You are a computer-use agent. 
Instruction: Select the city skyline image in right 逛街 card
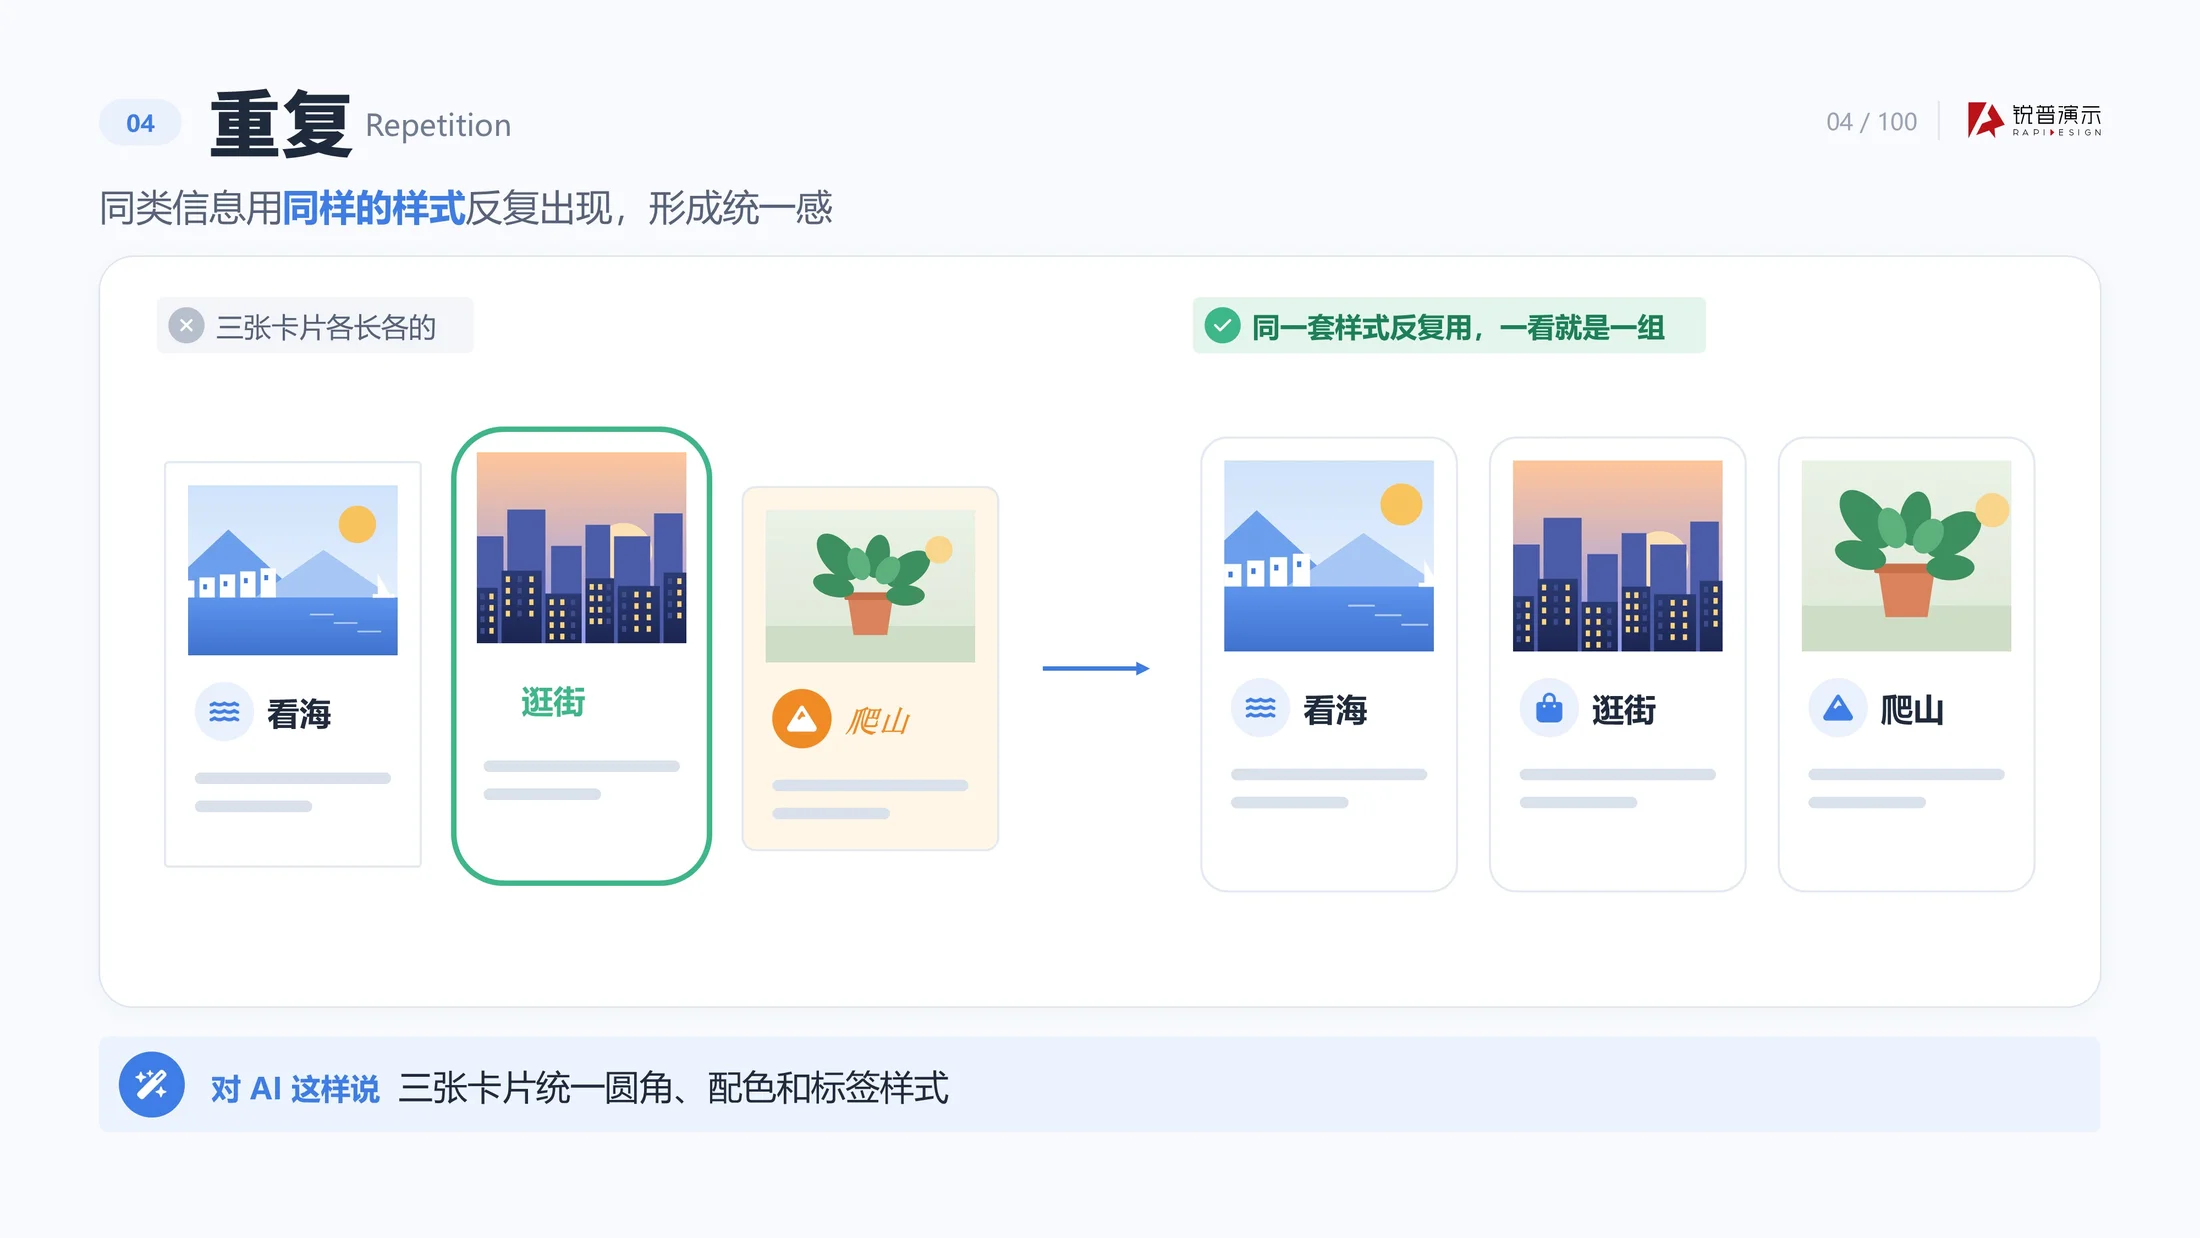tap(1618, 556)
